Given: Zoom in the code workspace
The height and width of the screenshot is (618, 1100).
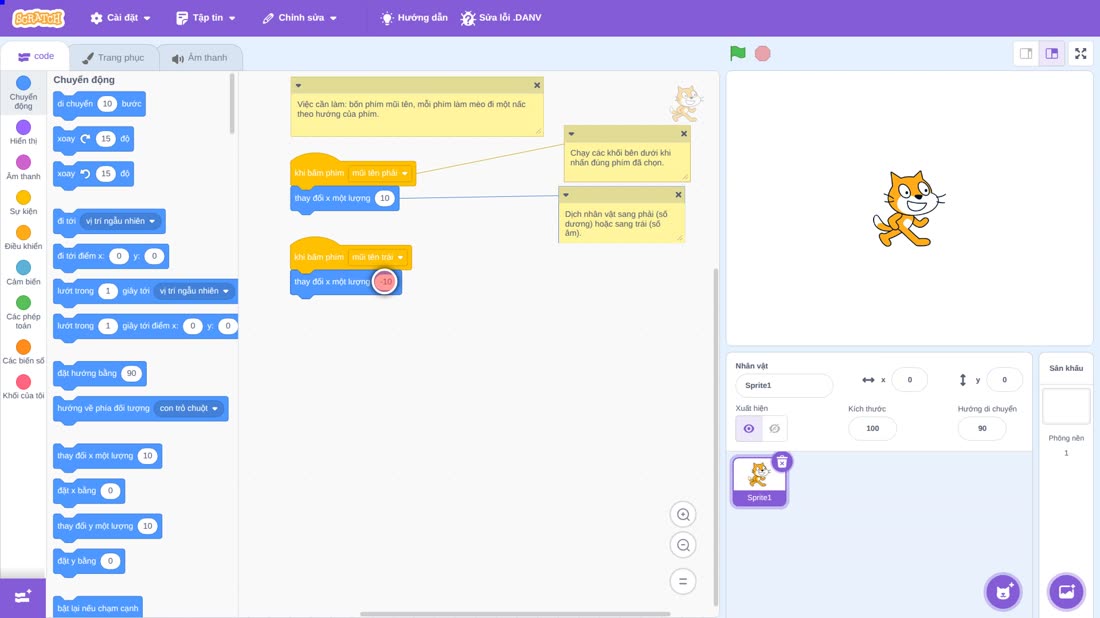Looking at the screenshot, I should tap(683, 514).
